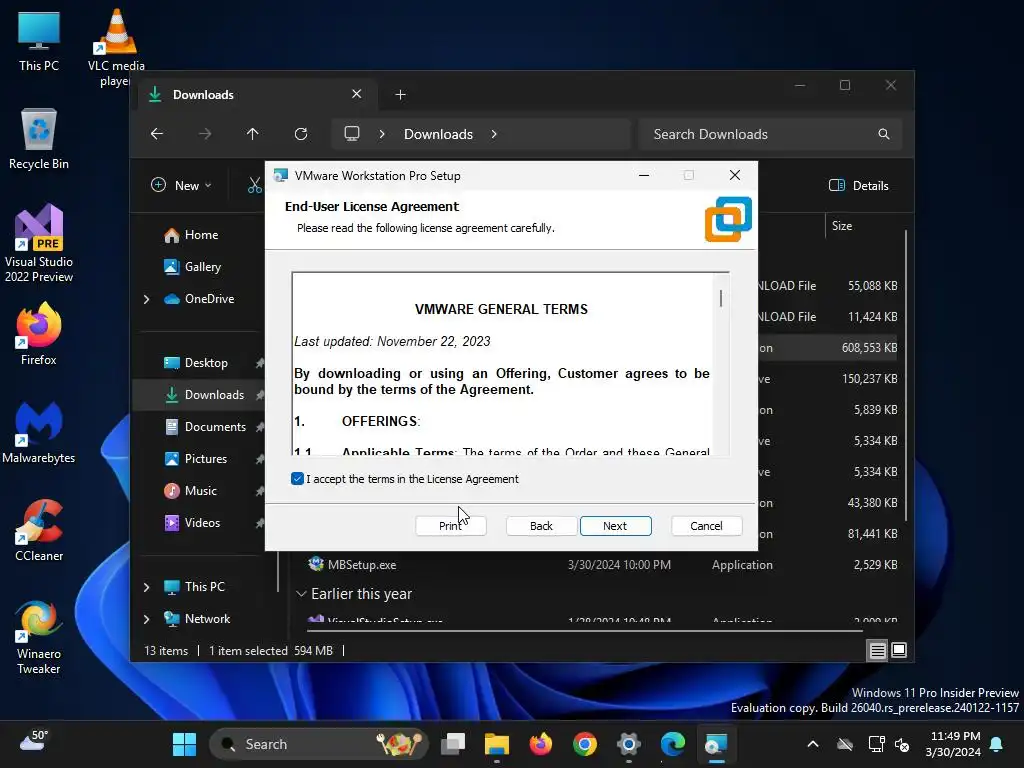
Task: Open VLC media player desktop shortcut
Action: coord(116,48)
